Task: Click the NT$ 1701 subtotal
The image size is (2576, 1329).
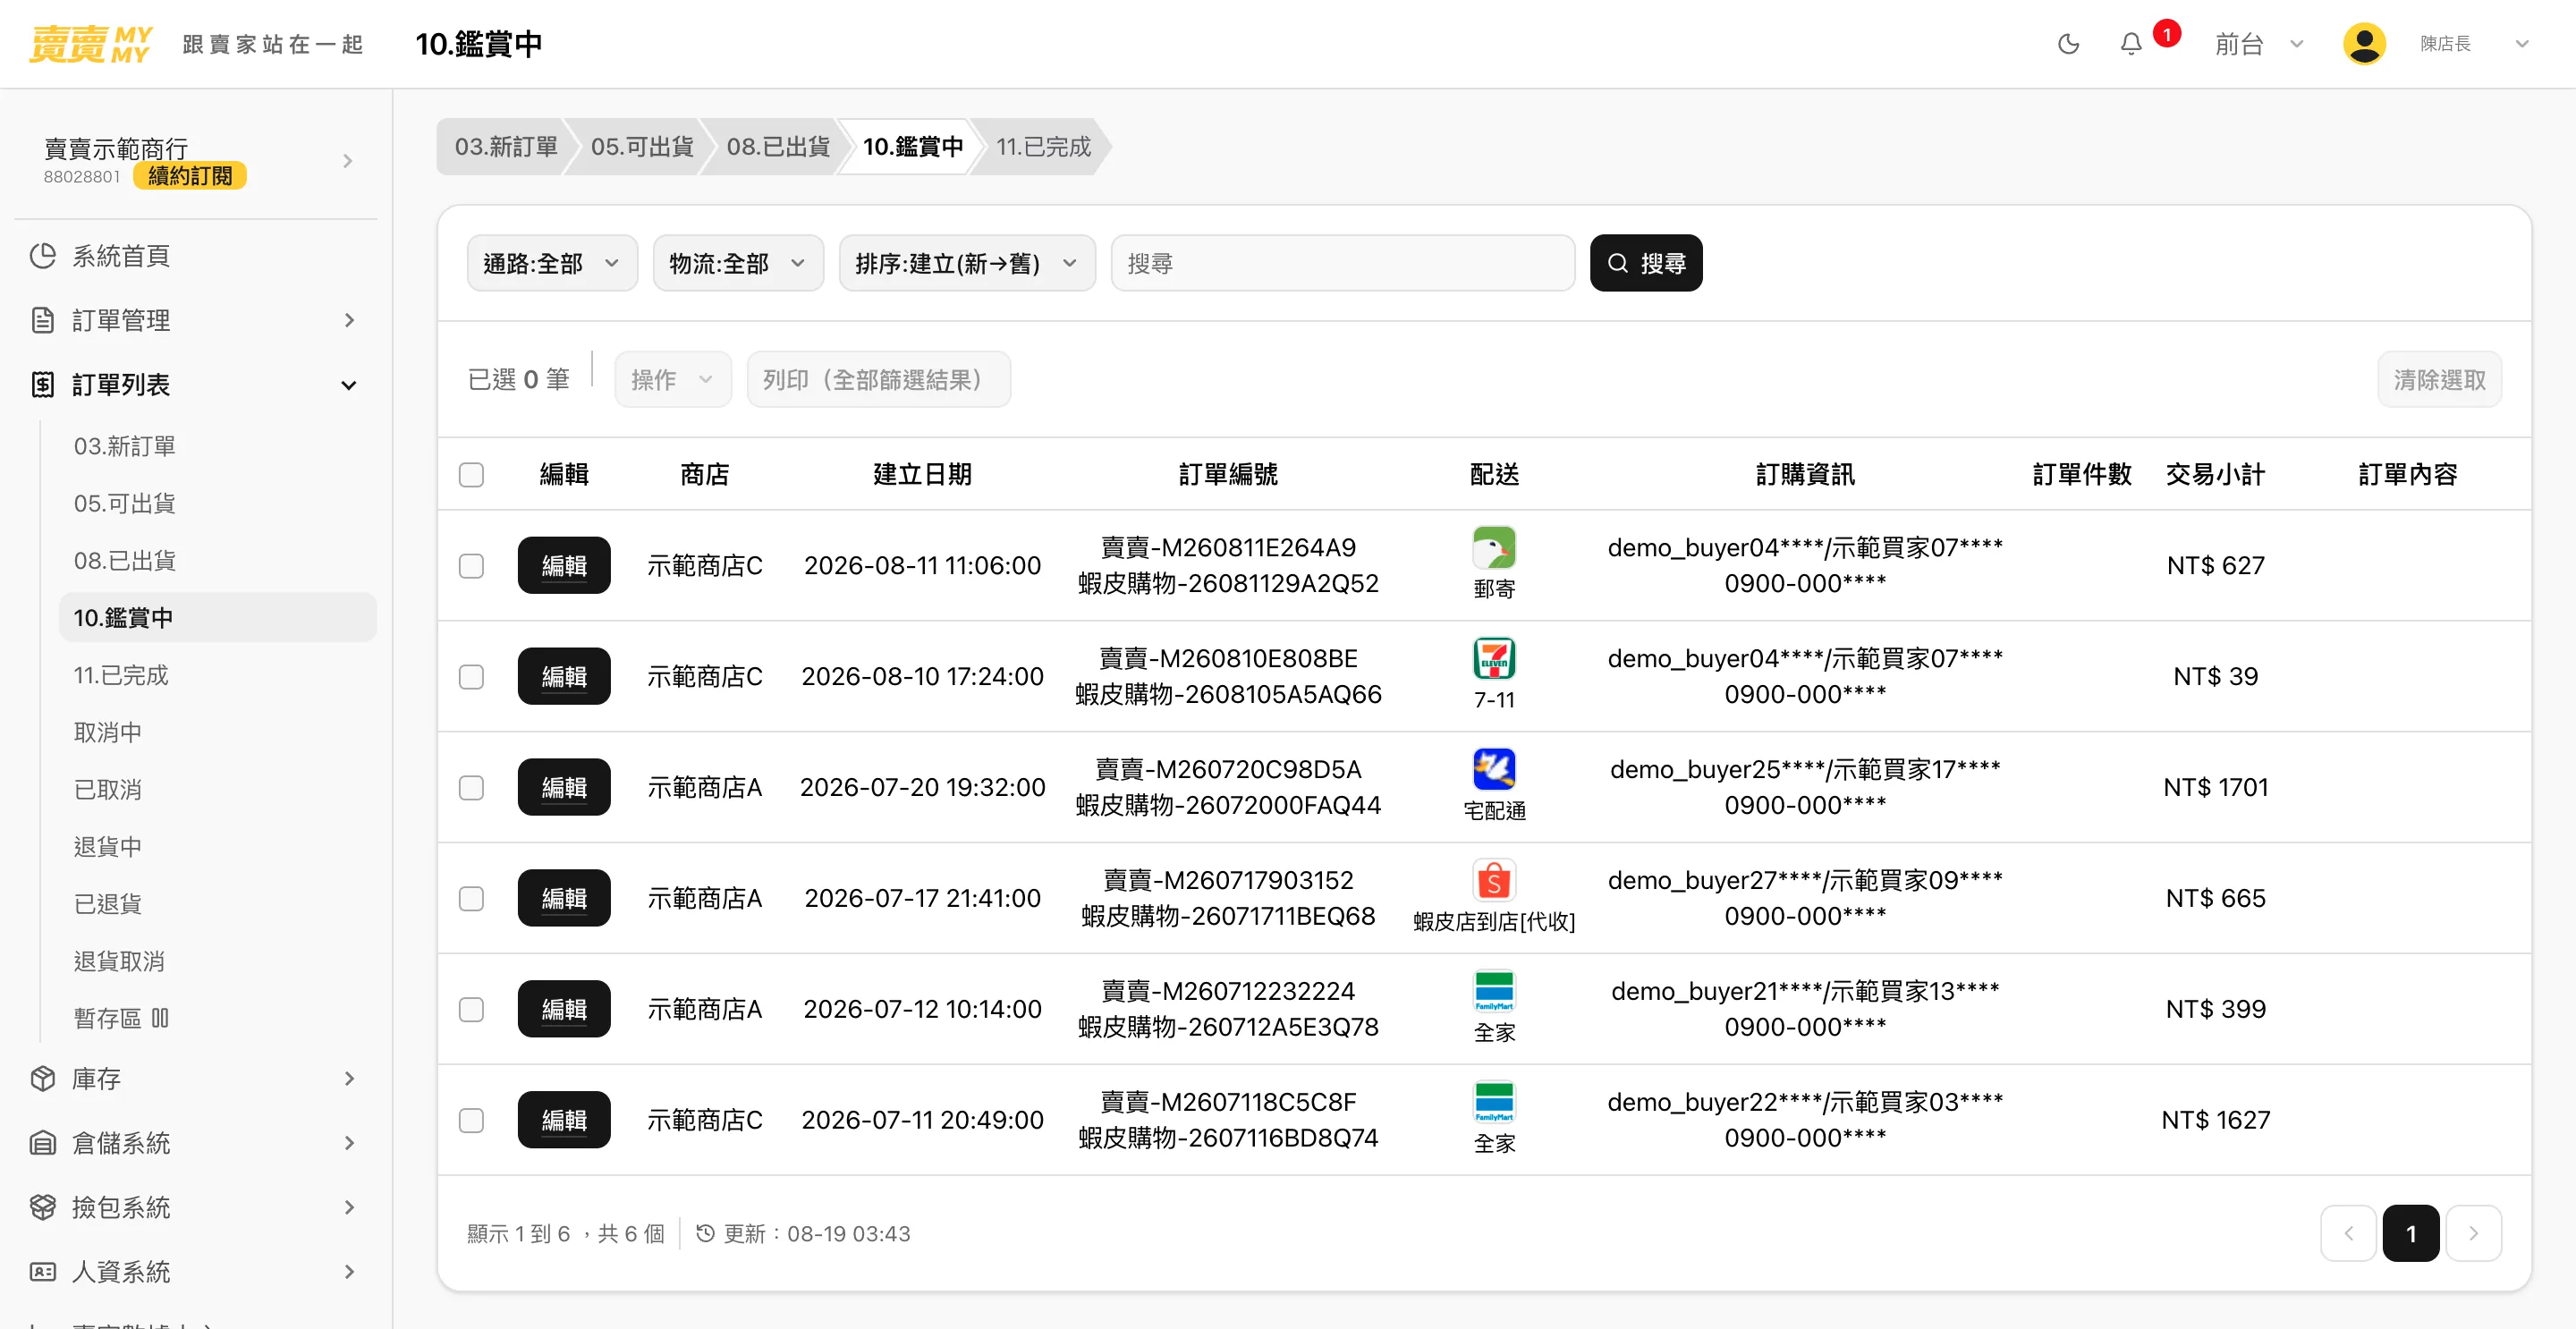Action: pyautogui.click(x=2215, y=788)
